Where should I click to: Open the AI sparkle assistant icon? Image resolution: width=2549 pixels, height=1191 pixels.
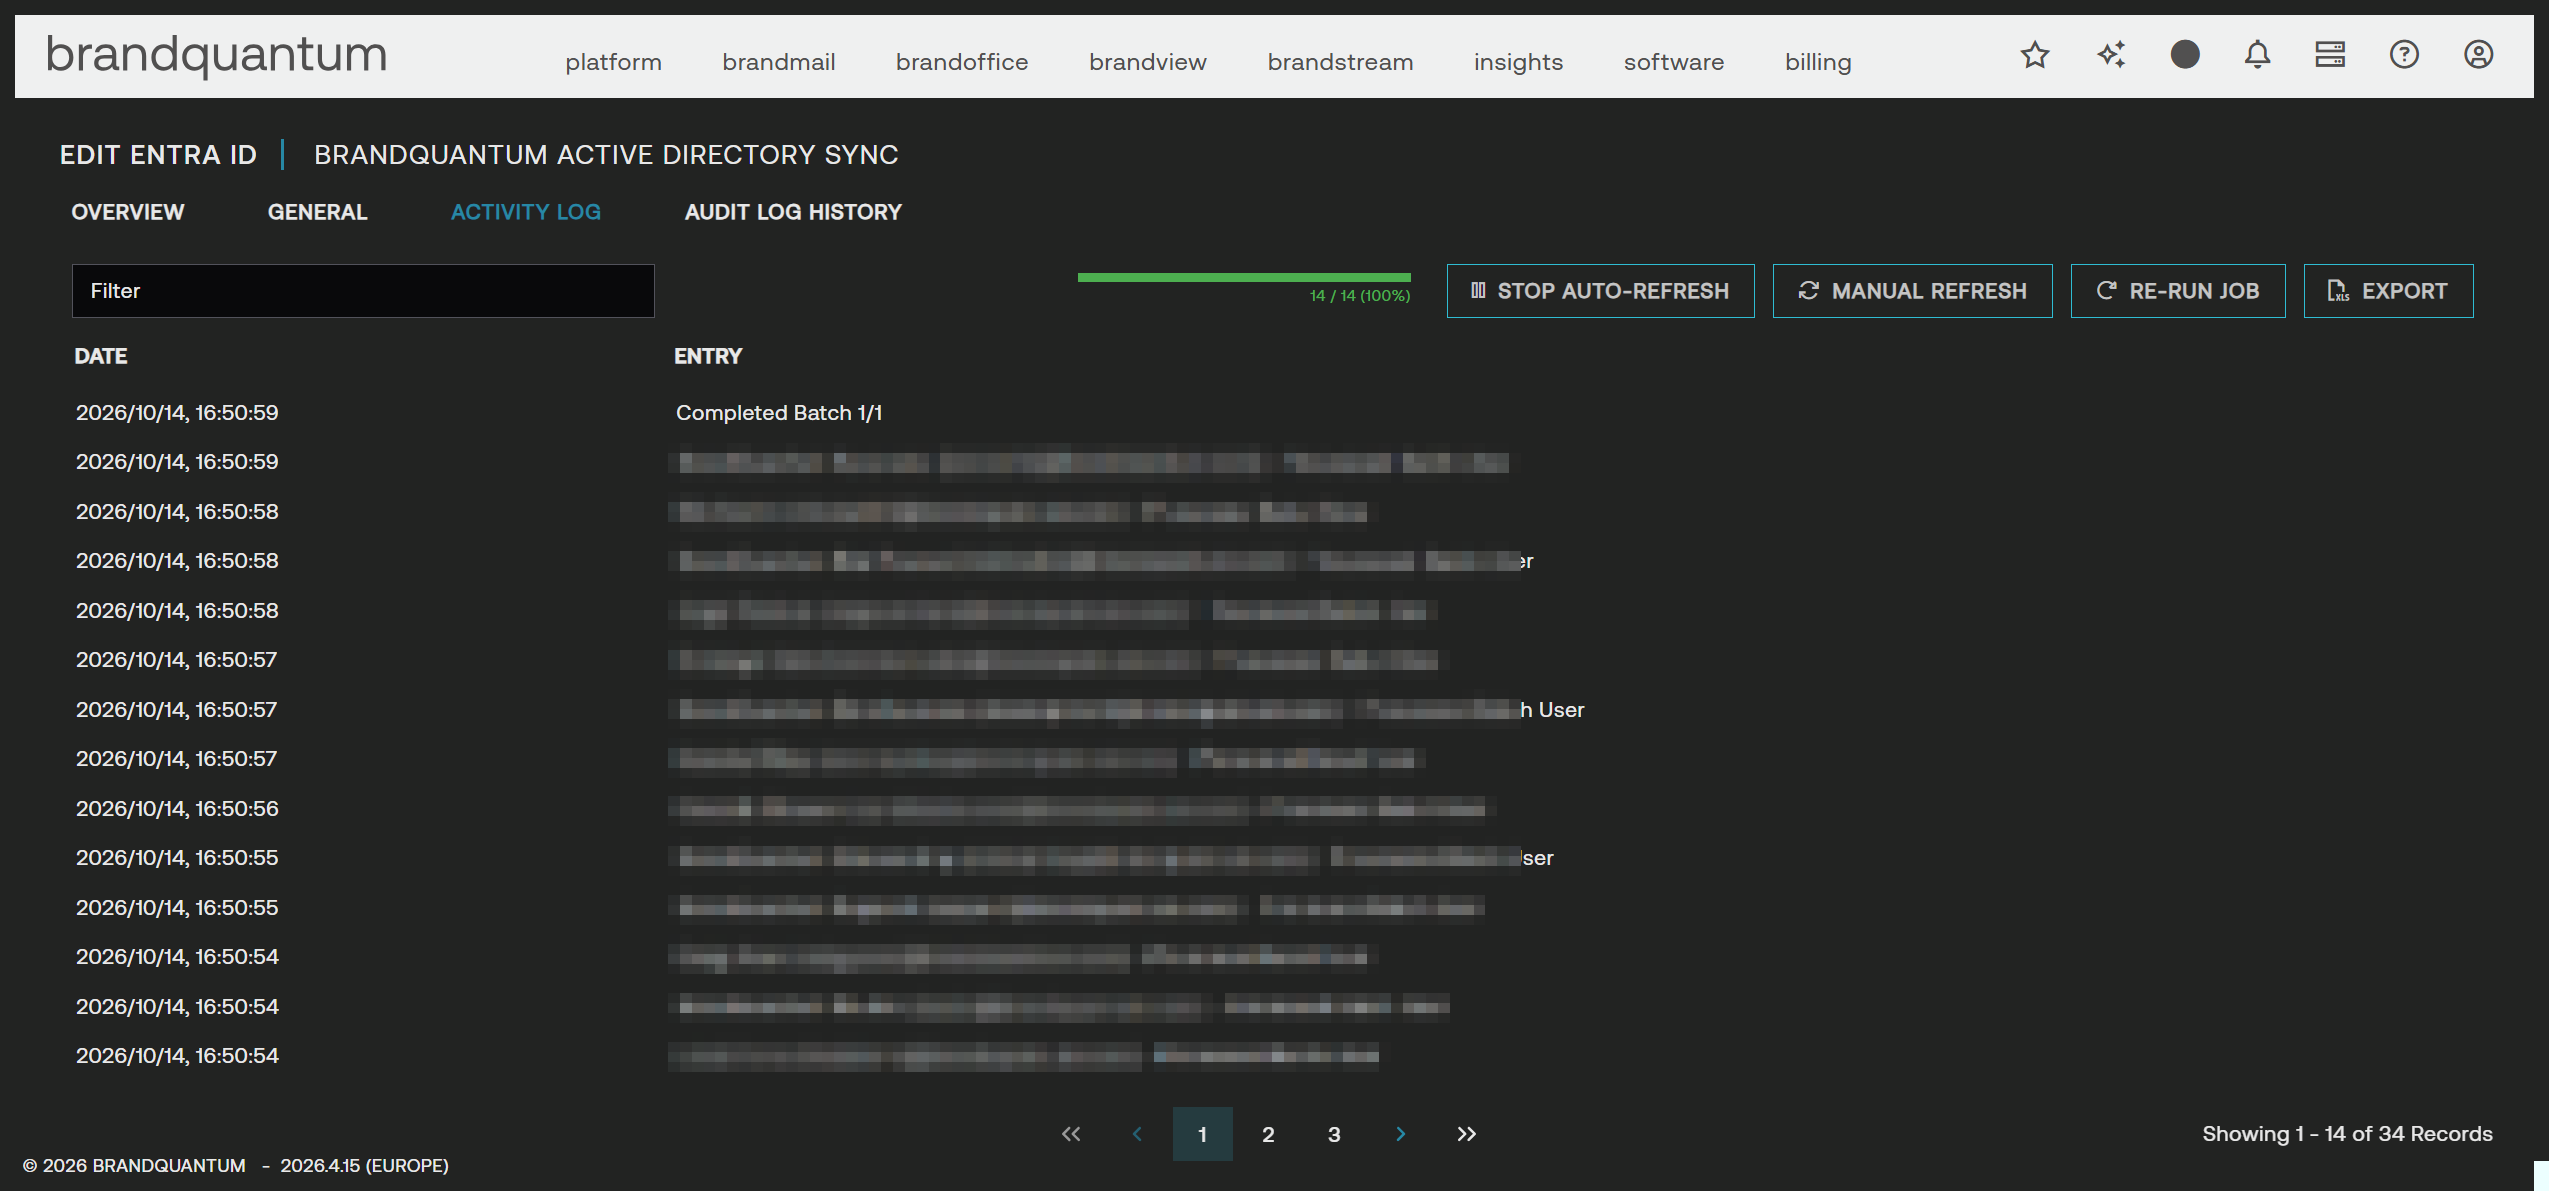[x=2111, y=55]
